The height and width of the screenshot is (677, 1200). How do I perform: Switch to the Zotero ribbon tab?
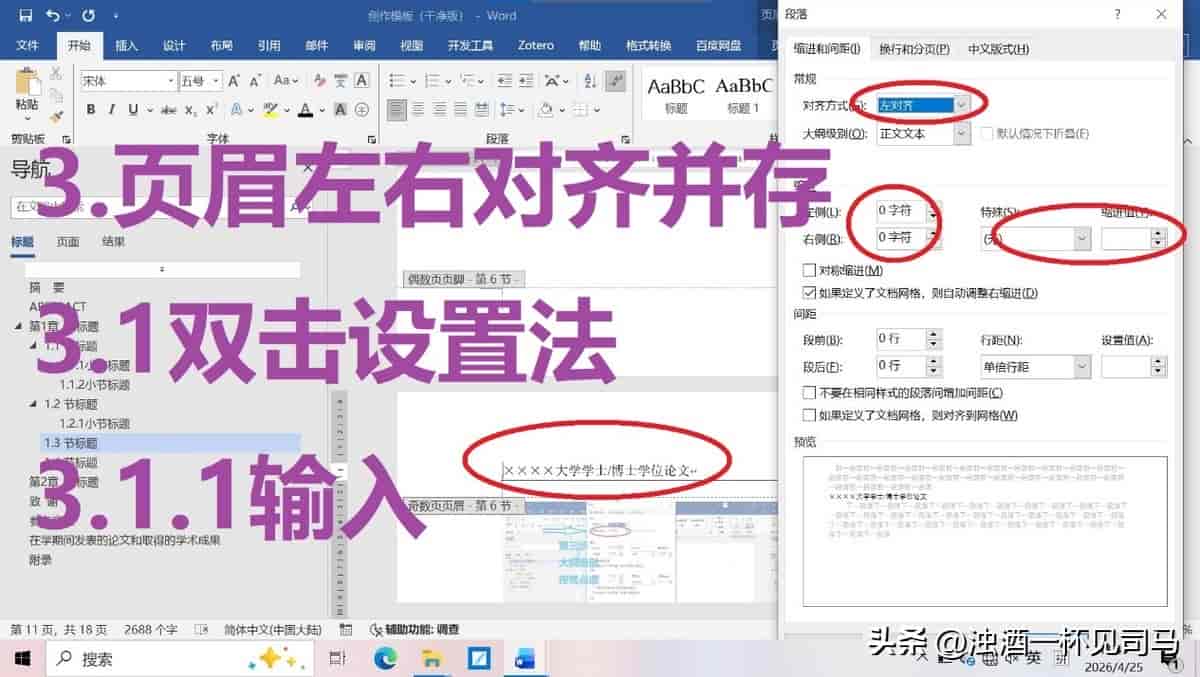536,46
